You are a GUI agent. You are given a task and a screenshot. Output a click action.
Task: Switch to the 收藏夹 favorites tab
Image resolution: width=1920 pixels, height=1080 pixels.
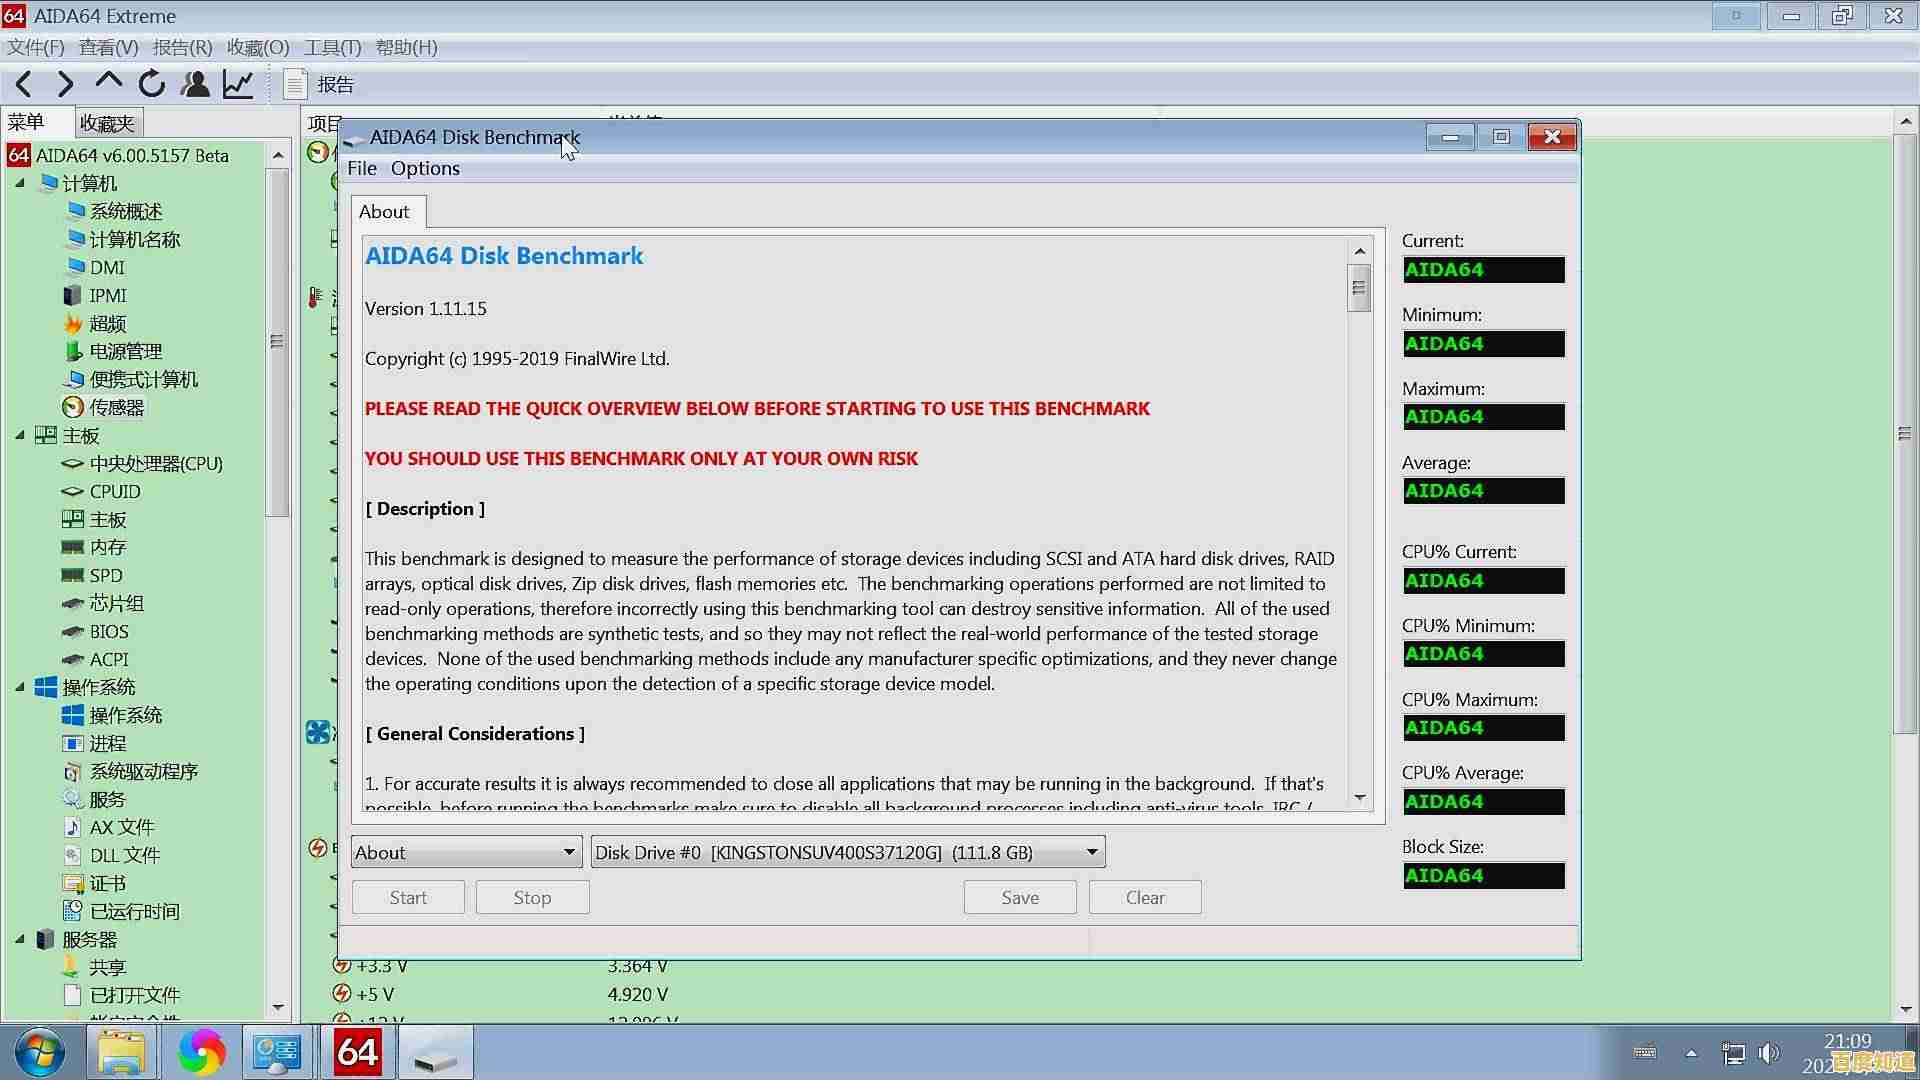tap(107, 123)
